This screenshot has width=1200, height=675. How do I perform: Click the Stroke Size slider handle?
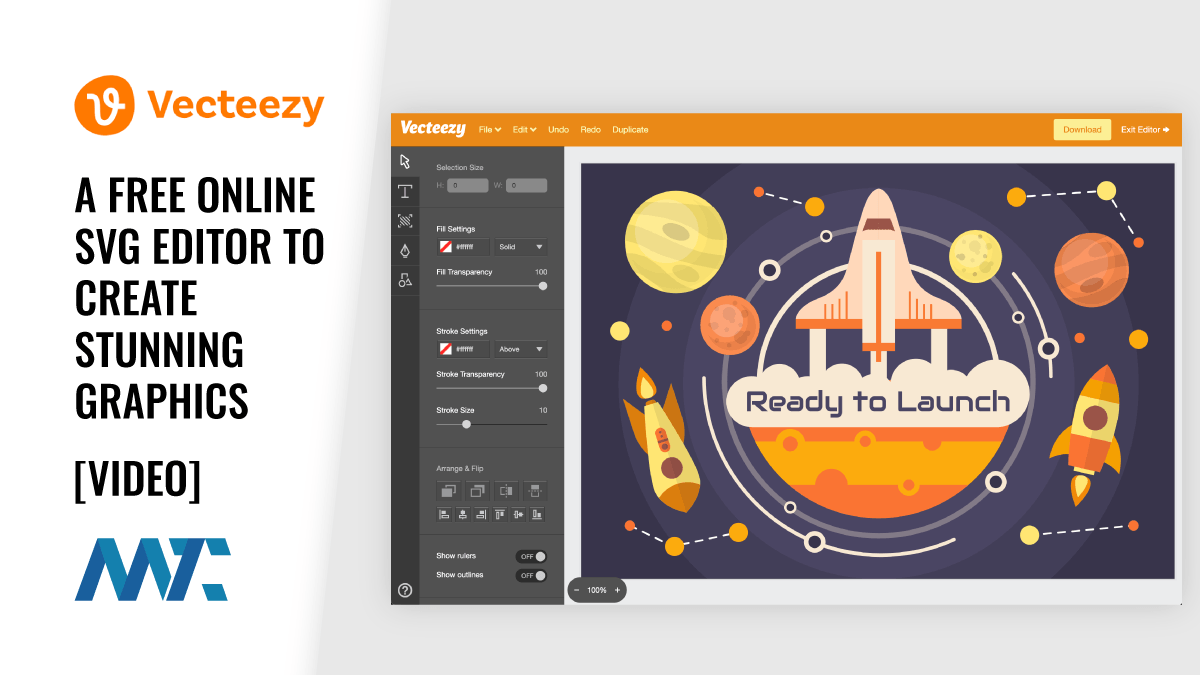(466, 424)
